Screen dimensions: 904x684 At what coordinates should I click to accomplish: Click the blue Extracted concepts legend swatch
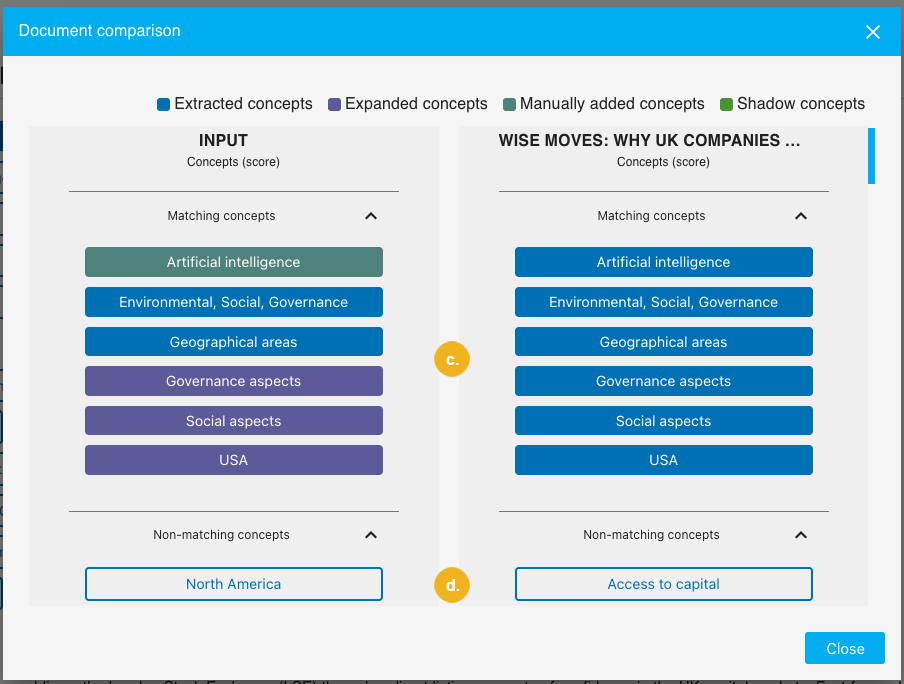pos(164,104)
